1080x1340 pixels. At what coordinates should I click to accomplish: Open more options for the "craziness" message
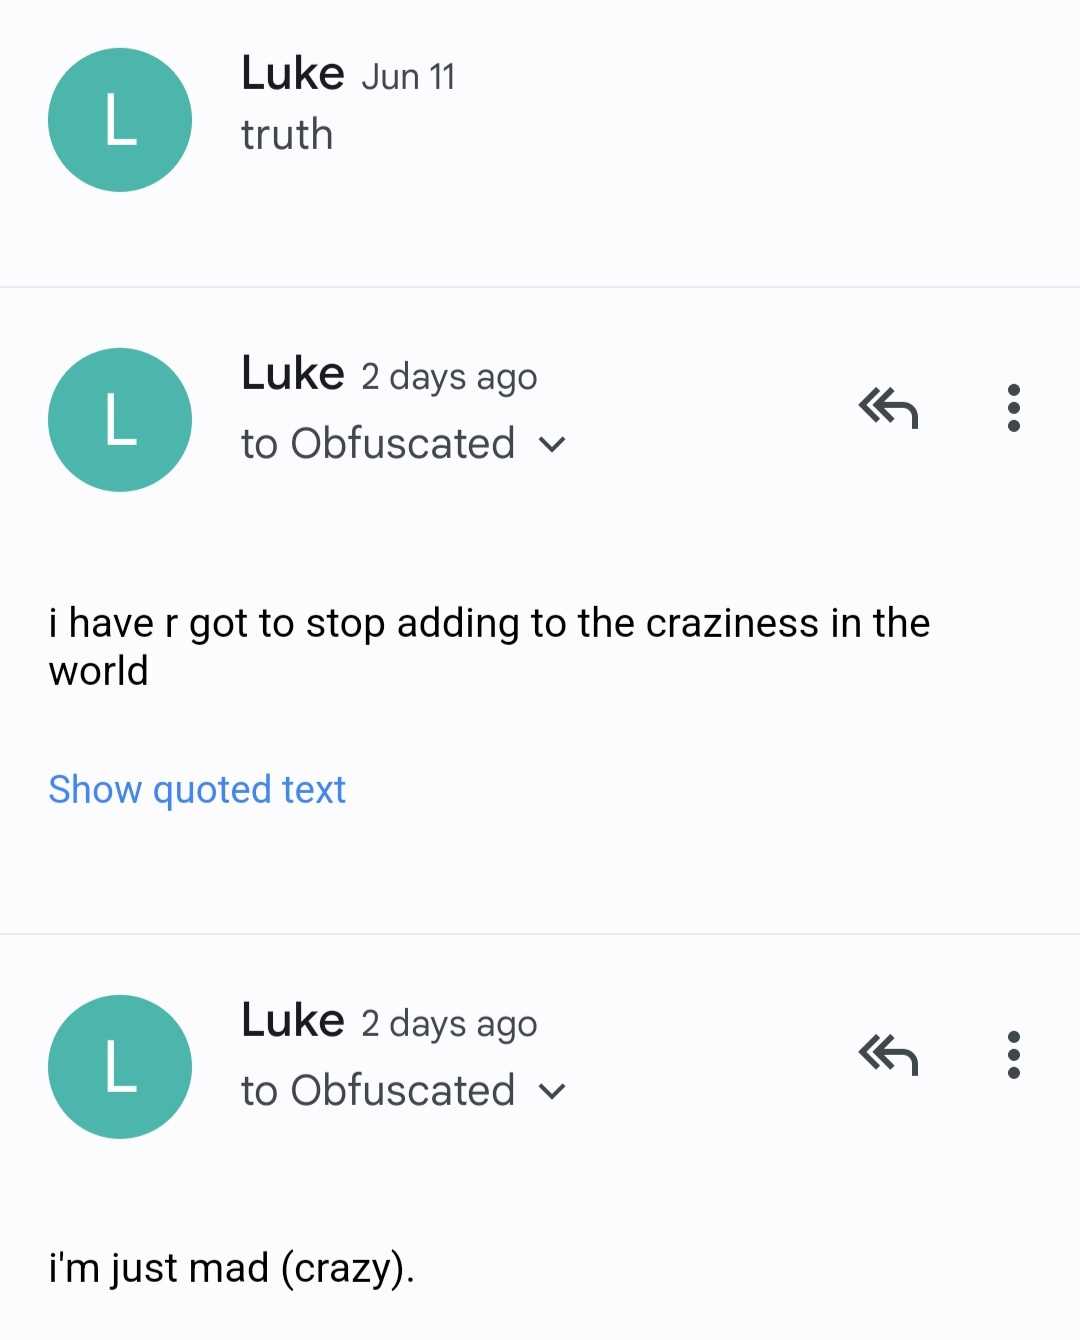[1014, 408]
